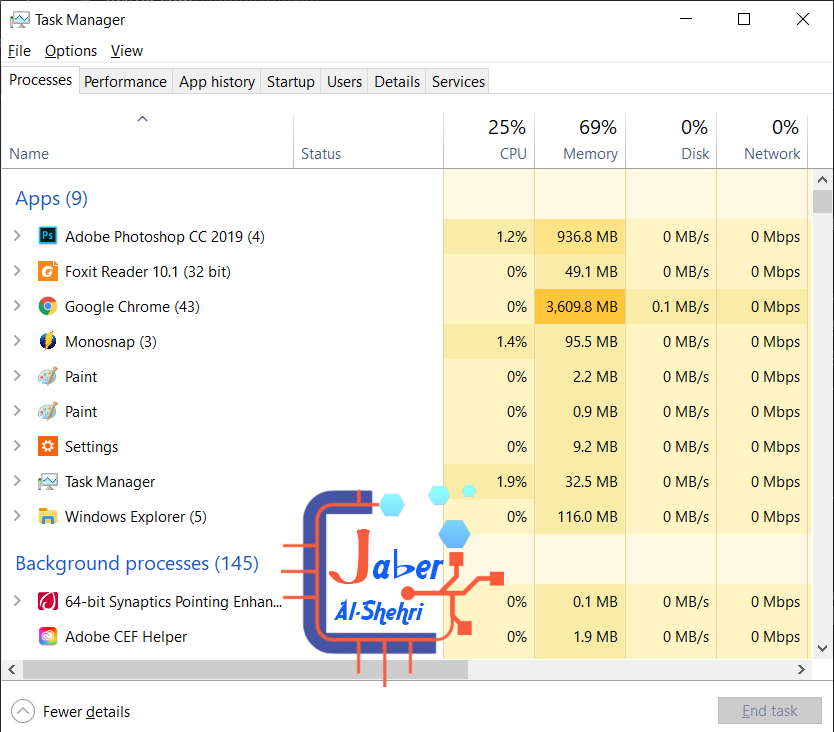This screenshot has width=834, height=732.
Task: Click the horizontal scrollbar right arrow
Action: 801,670
